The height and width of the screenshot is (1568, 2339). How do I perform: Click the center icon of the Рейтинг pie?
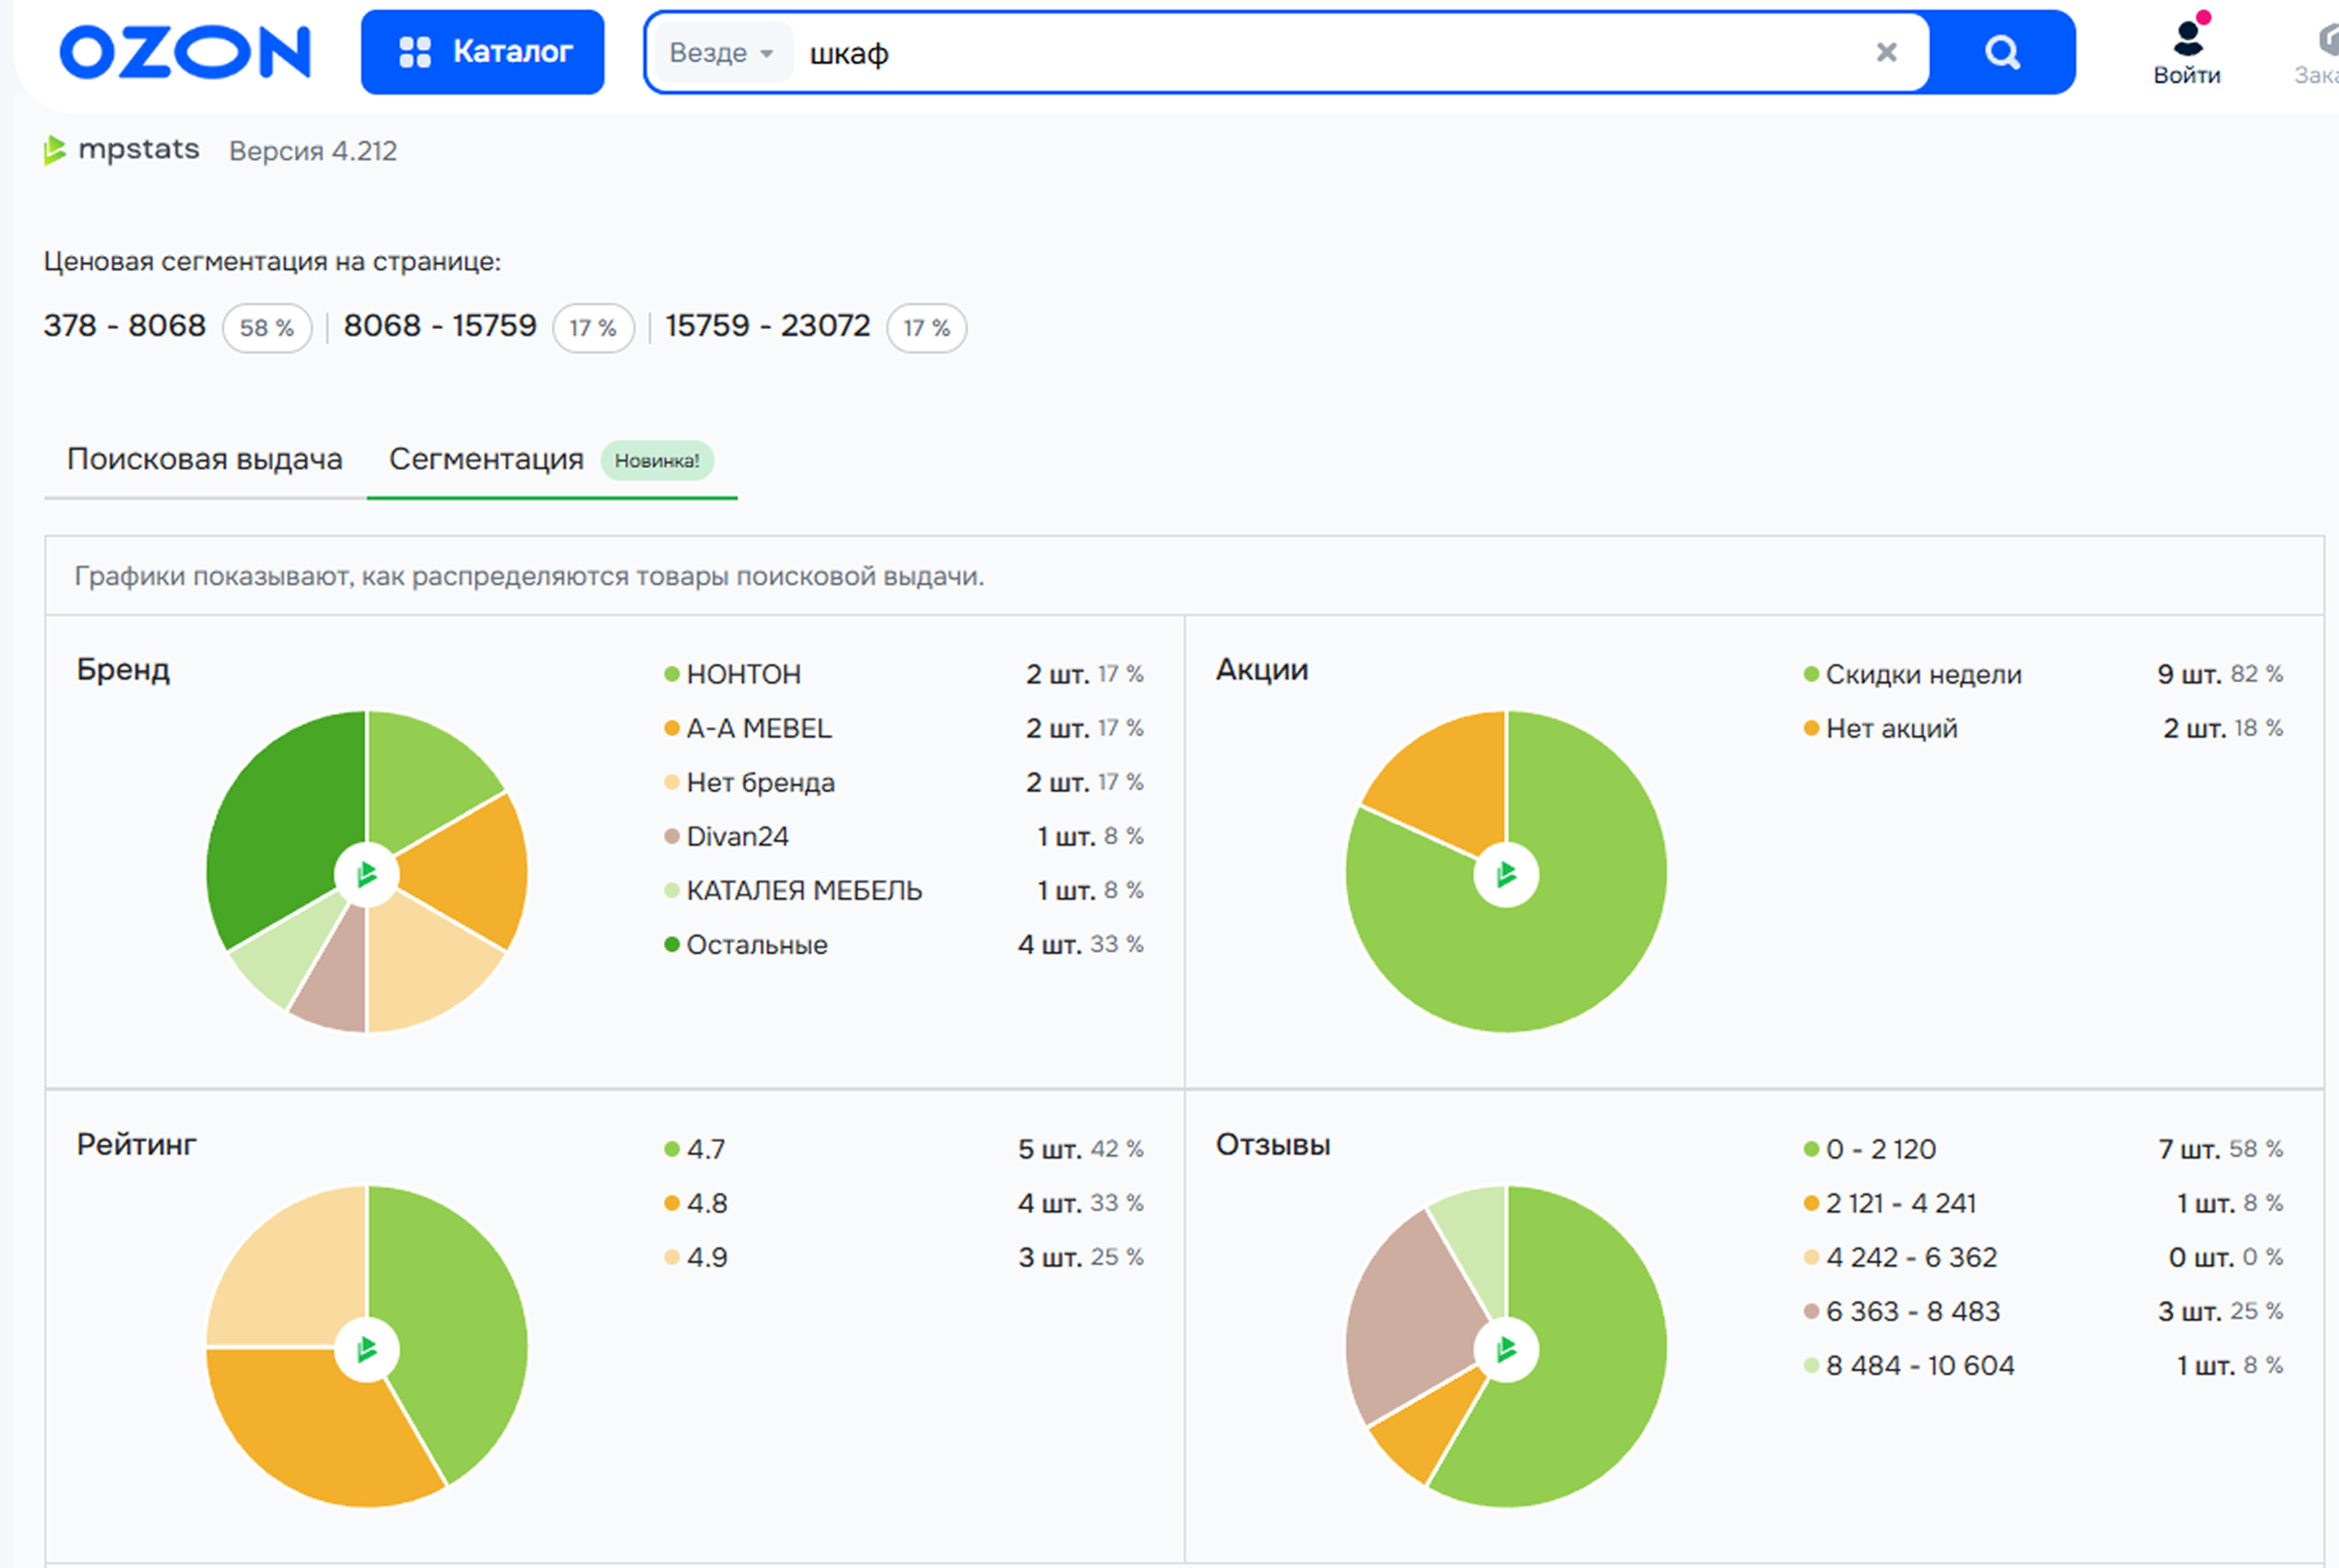(x=367, y=1350)
